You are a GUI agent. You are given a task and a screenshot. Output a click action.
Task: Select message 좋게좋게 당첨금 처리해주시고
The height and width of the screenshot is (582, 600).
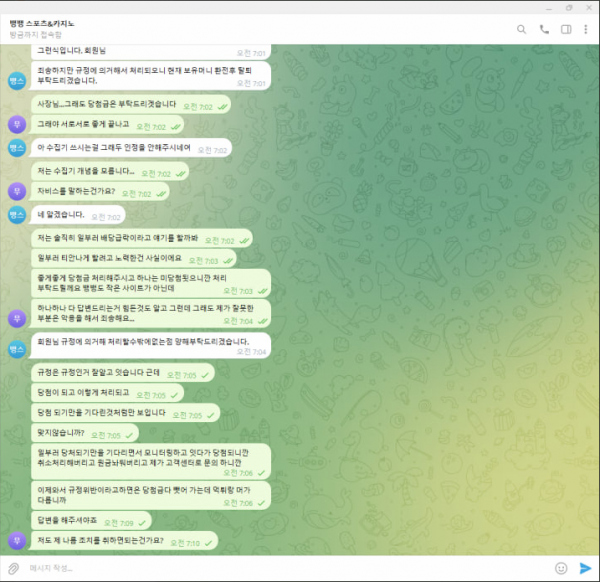pos(151,283)
